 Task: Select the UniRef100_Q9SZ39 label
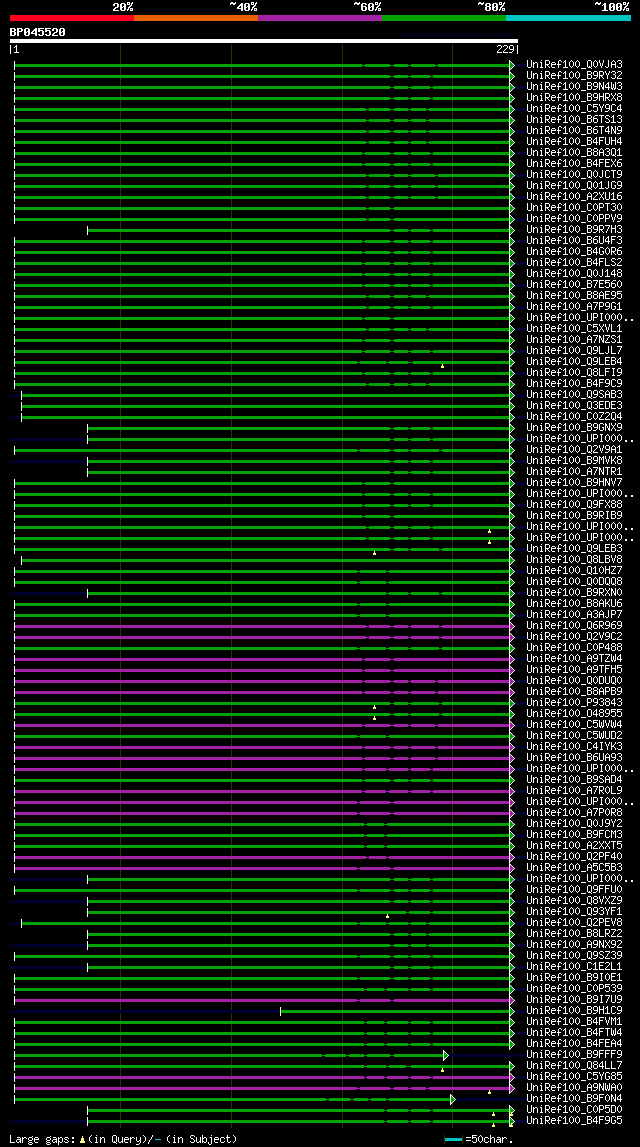tap(574, 955)
